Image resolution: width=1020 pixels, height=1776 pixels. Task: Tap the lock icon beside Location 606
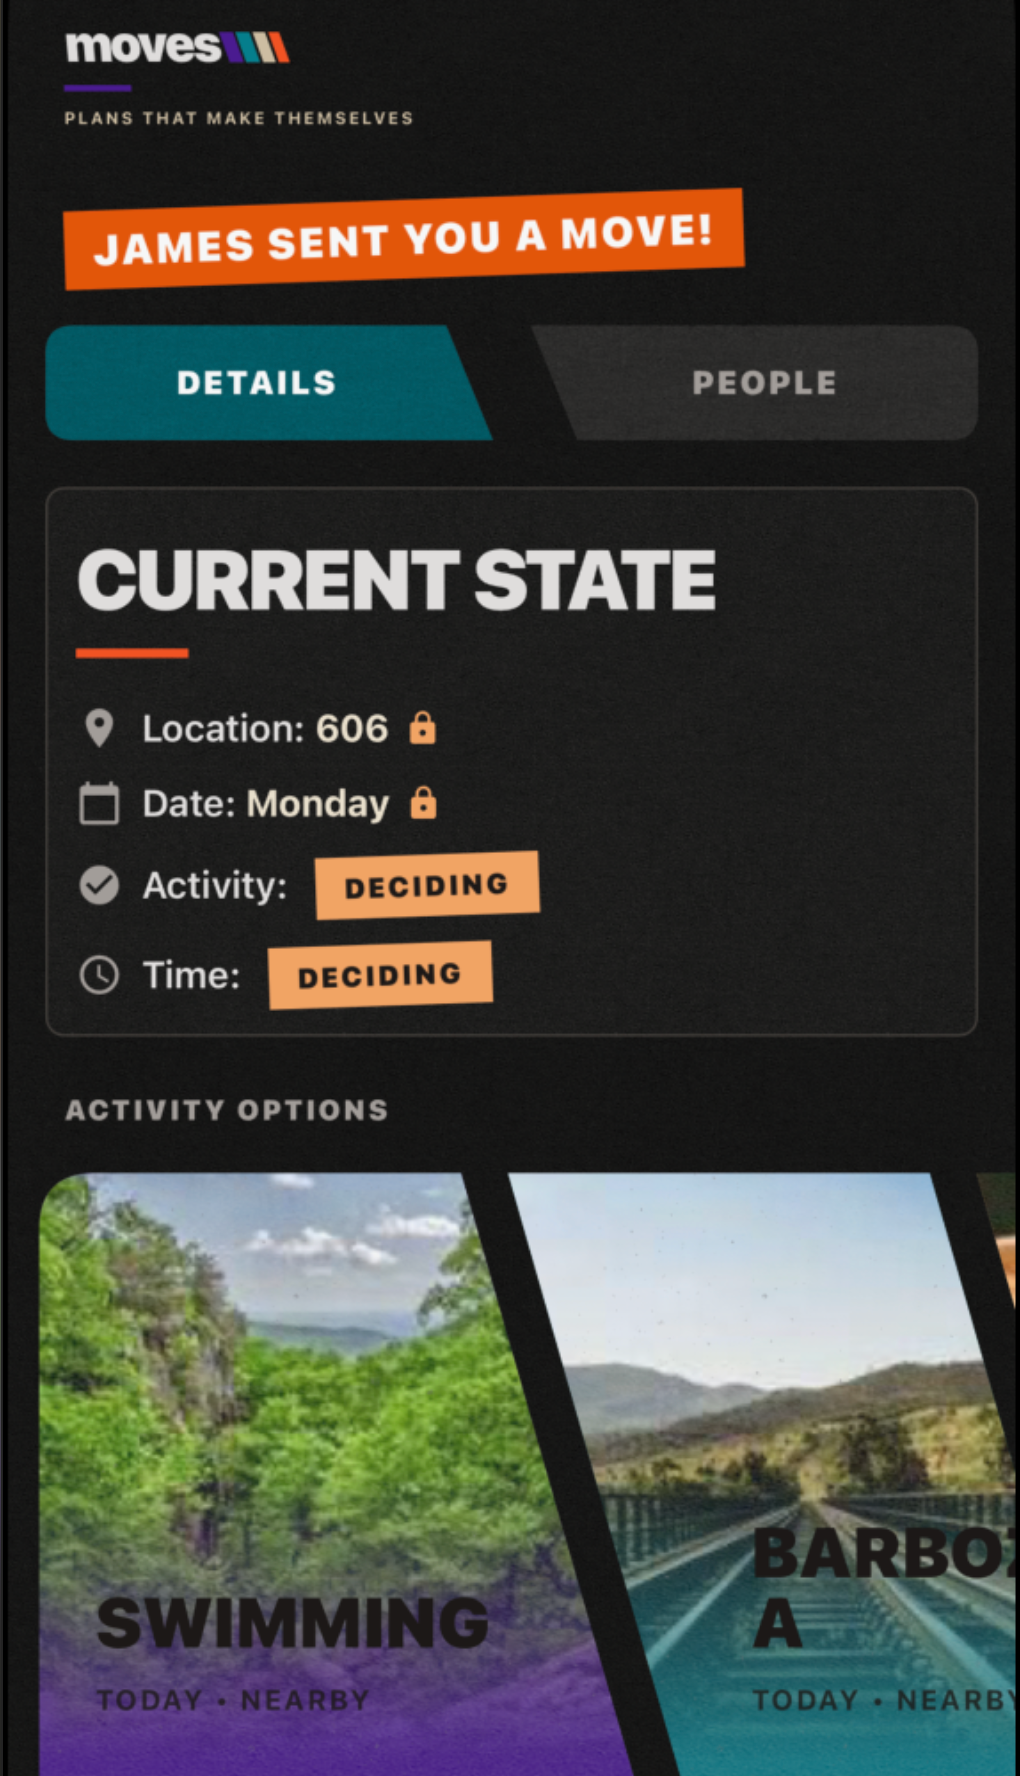(x=423, y=727)
